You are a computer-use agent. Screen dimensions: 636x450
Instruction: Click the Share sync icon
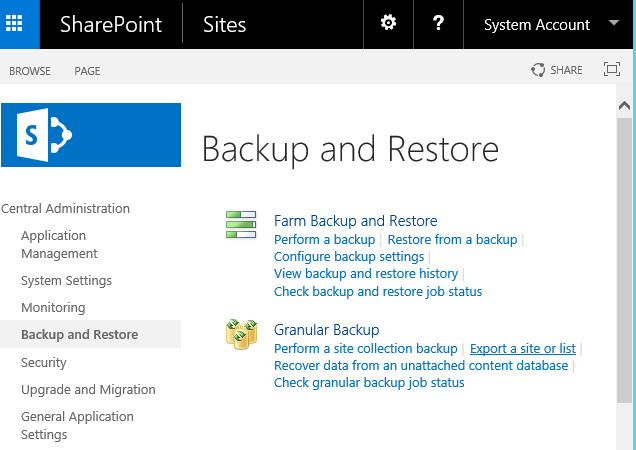coord(538,70)
